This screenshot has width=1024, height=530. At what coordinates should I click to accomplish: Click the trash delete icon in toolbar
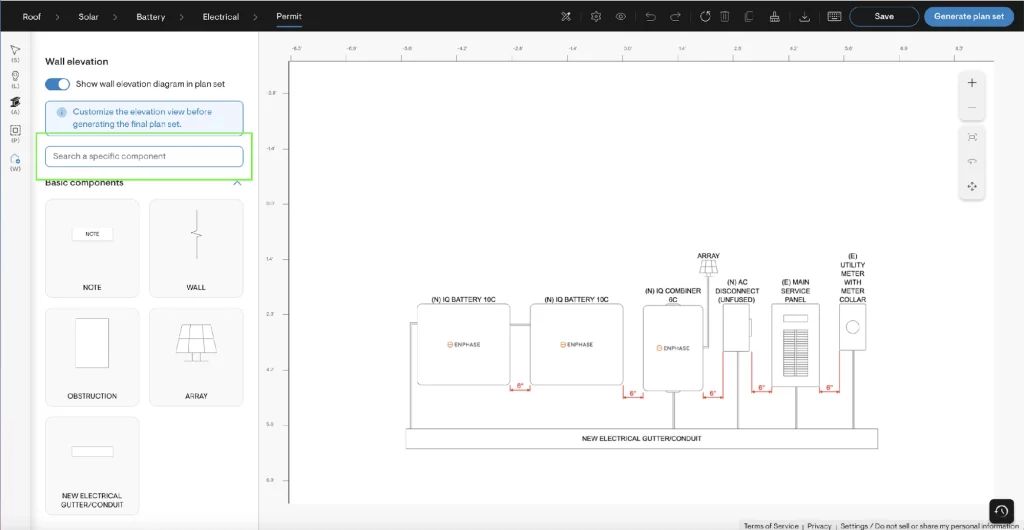pos(725,17)
